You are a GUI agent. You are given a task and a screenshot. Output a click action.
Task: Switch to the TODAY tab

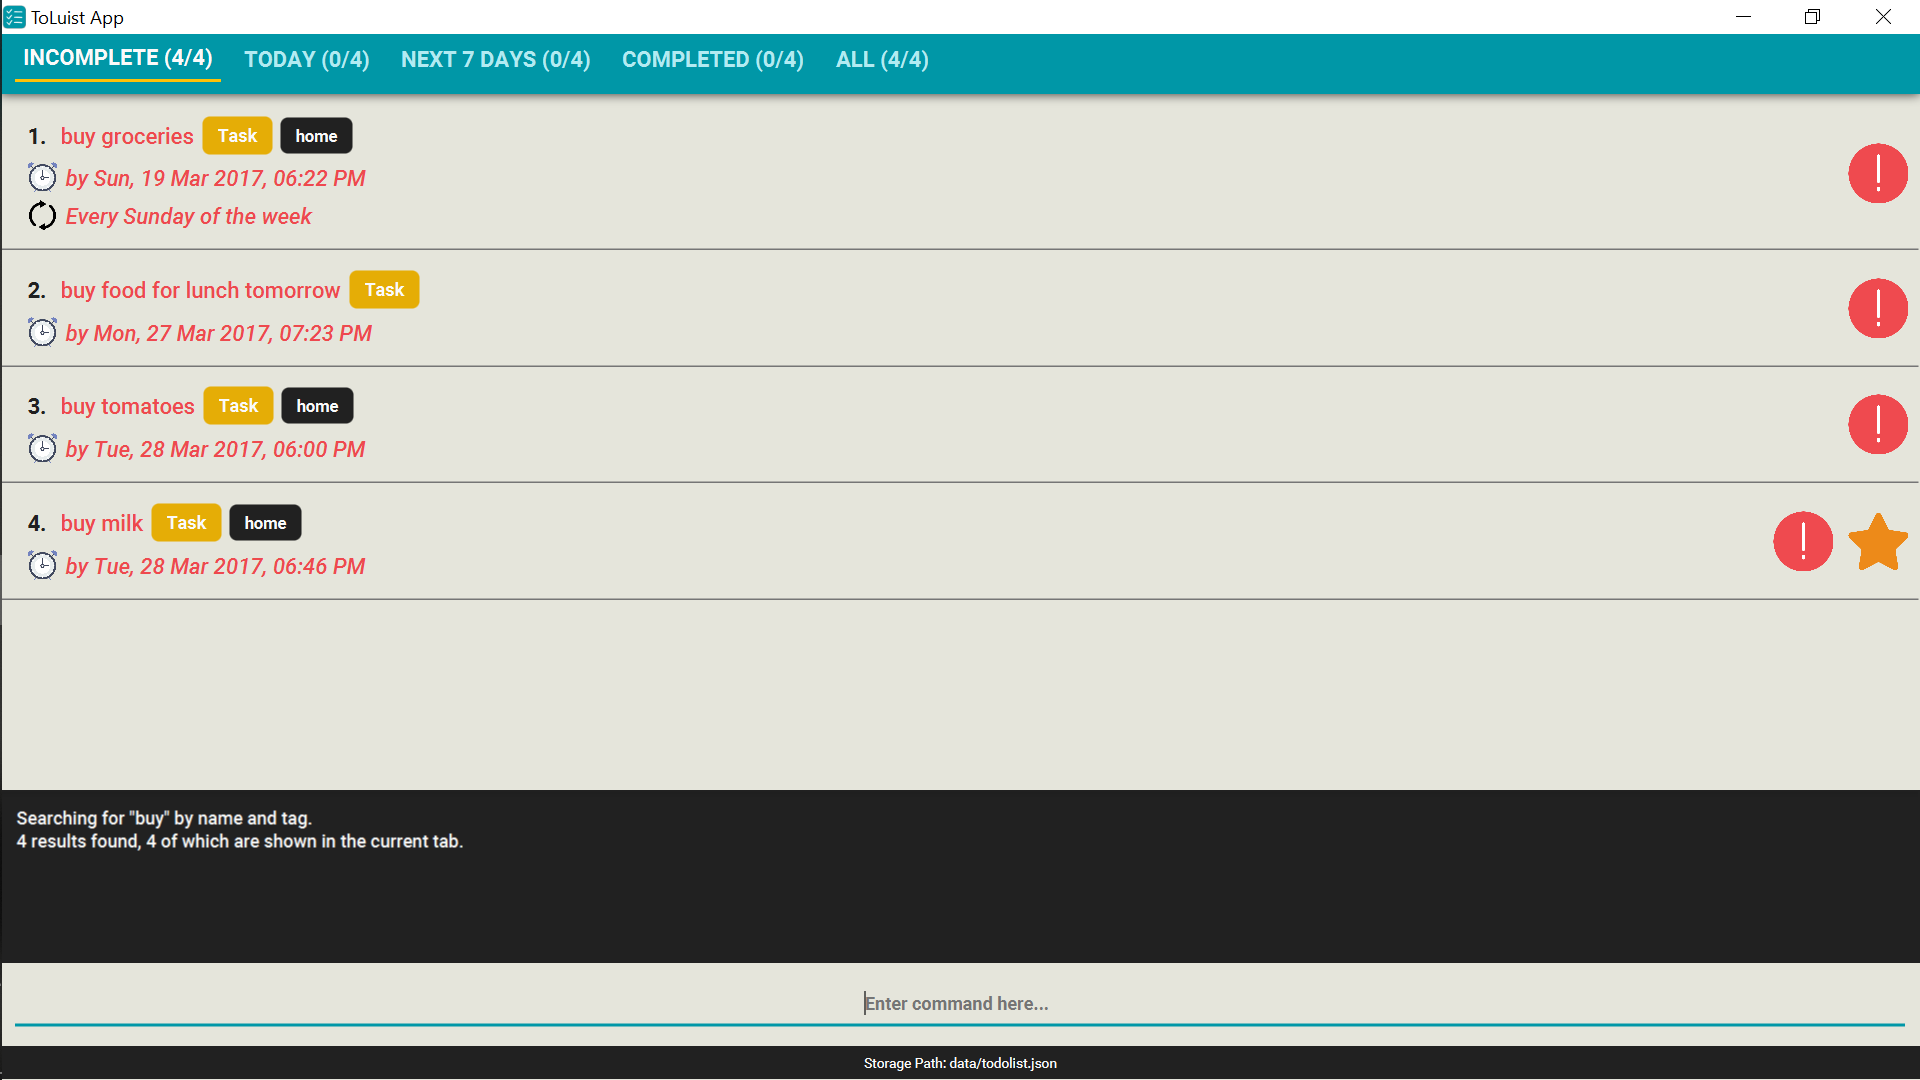tap(306, 59)
